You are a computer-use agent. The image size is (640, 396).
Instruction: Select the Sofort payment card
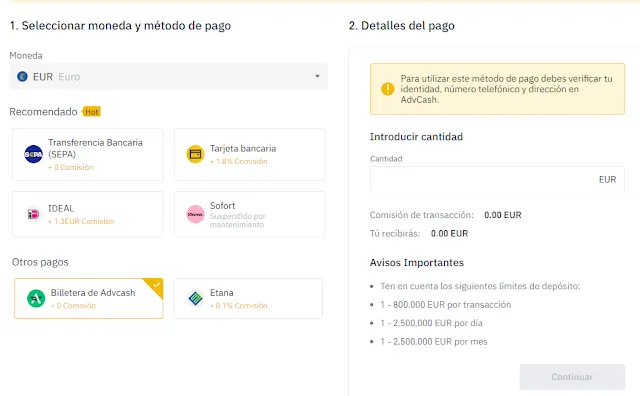coord(249,214)
